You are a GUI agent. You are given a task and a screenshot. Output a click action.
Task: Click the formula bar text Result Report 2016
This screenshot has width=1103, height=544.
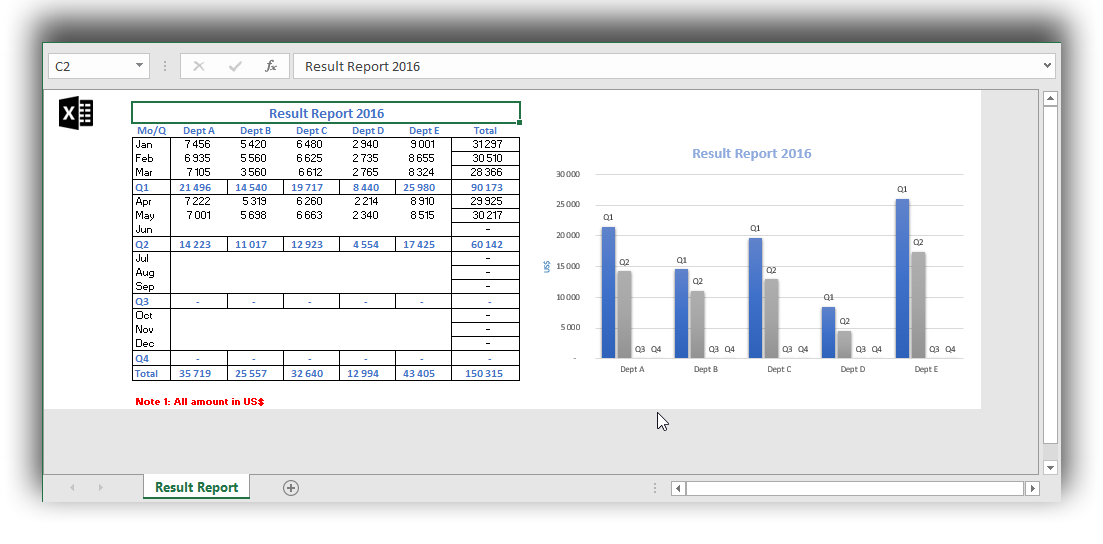[x=362, y=66]
